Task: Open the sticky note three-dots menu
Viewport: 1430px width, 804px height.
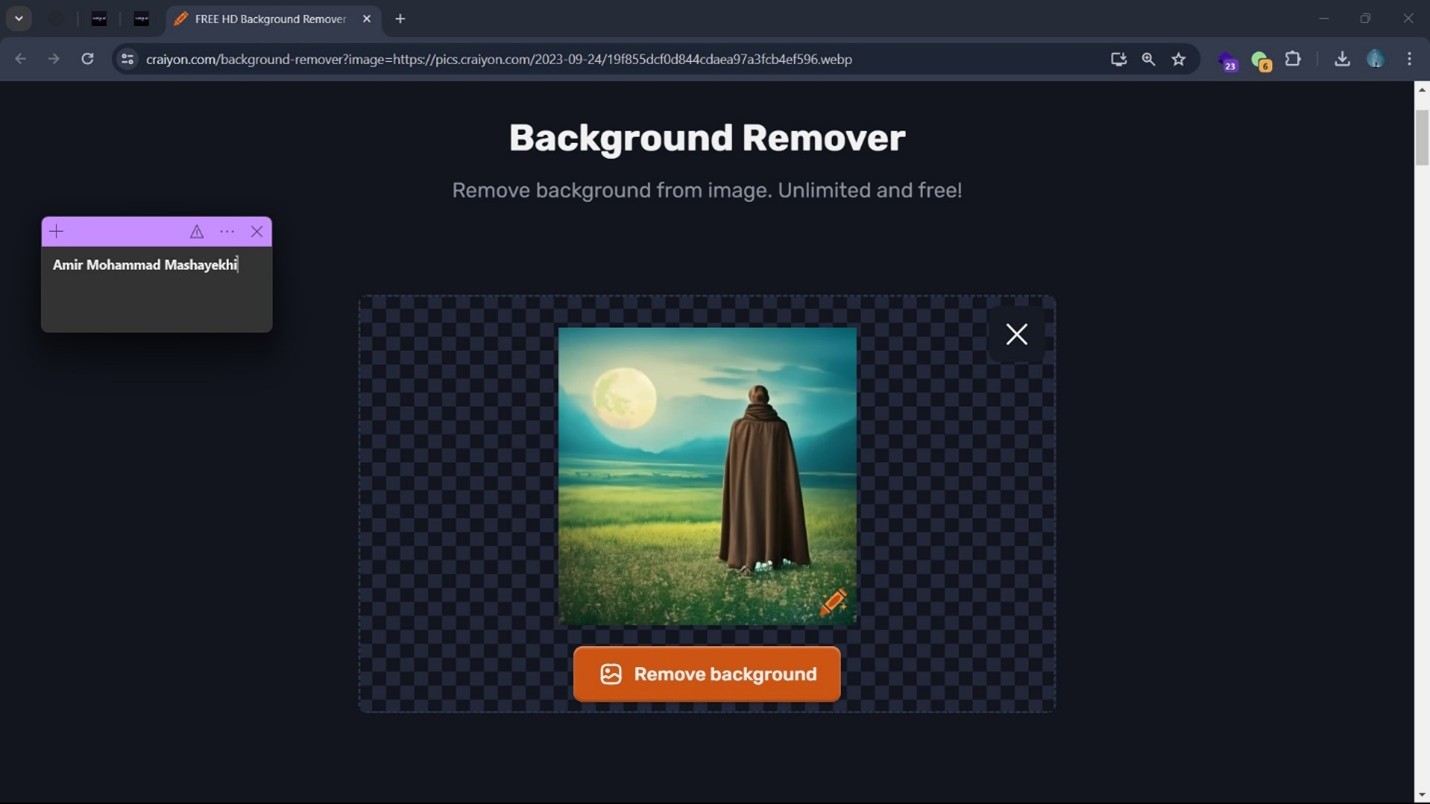Action: pyautogui.click(x=227, y=232)
